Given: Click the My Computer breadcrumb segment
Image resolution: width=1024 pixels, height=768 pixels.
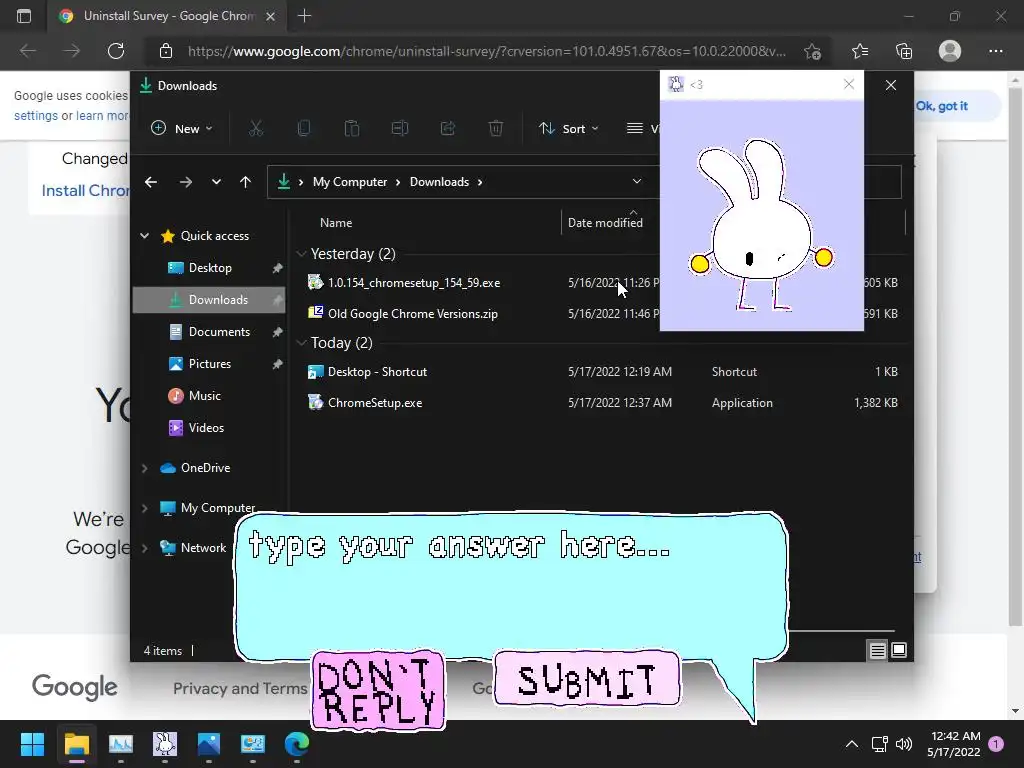Looking at the screenshot, I should click(x=350, y=182).
